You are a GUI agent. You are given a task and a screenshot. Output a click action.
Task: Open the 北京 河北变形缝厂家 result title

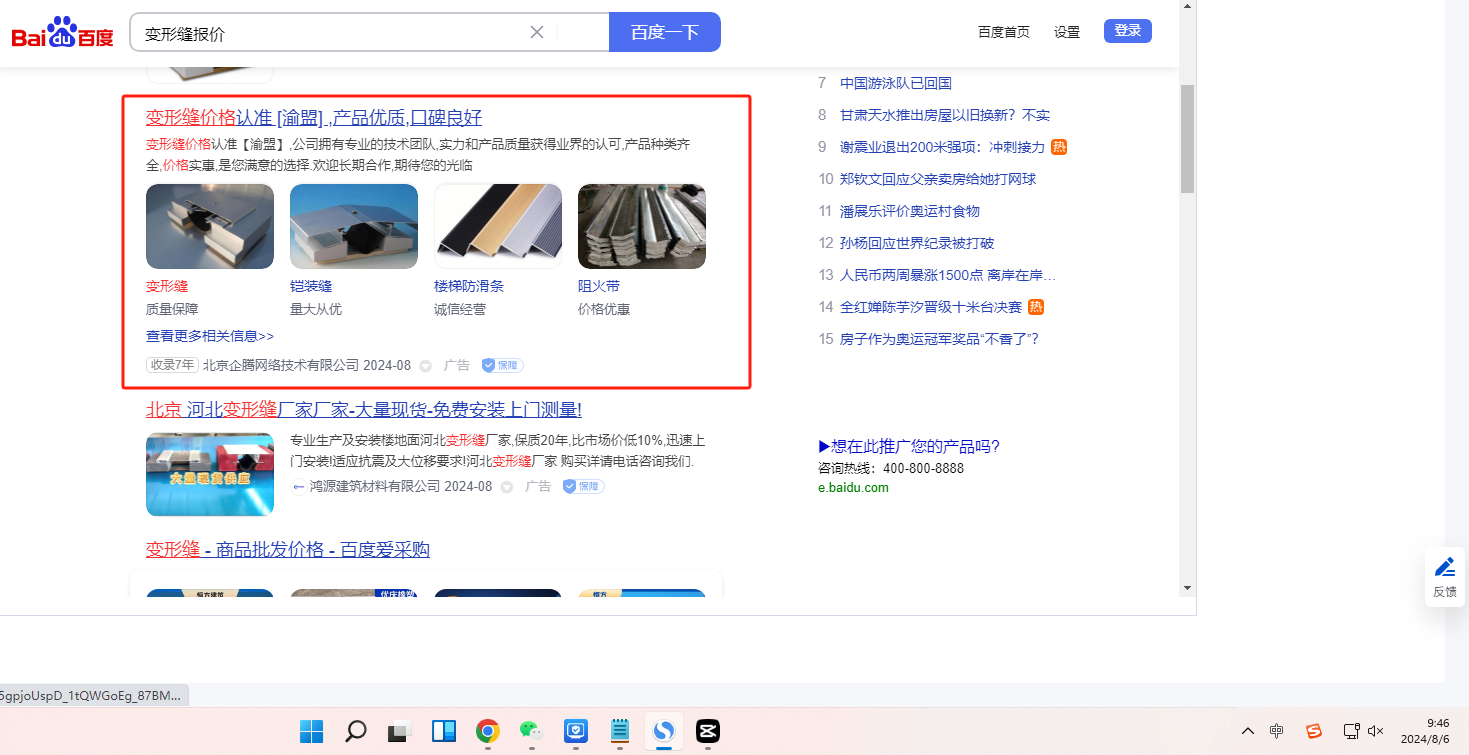[x=364, y=409]
